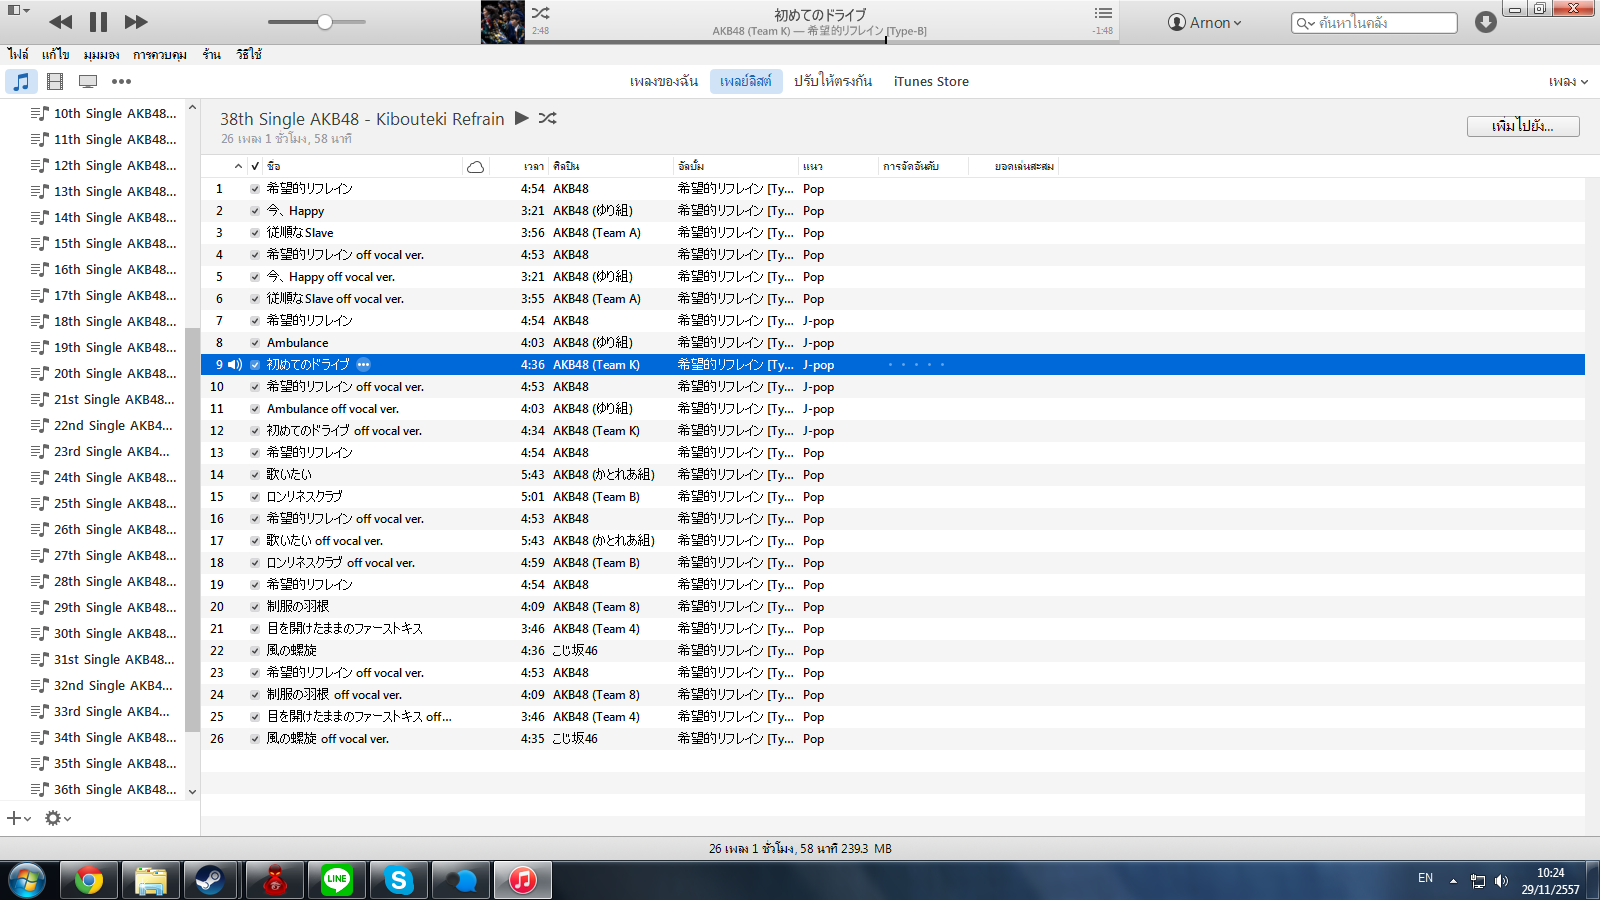
Task: Uncheck the 制服の羽根 track 20 checkbox
Action: (255, 607)
